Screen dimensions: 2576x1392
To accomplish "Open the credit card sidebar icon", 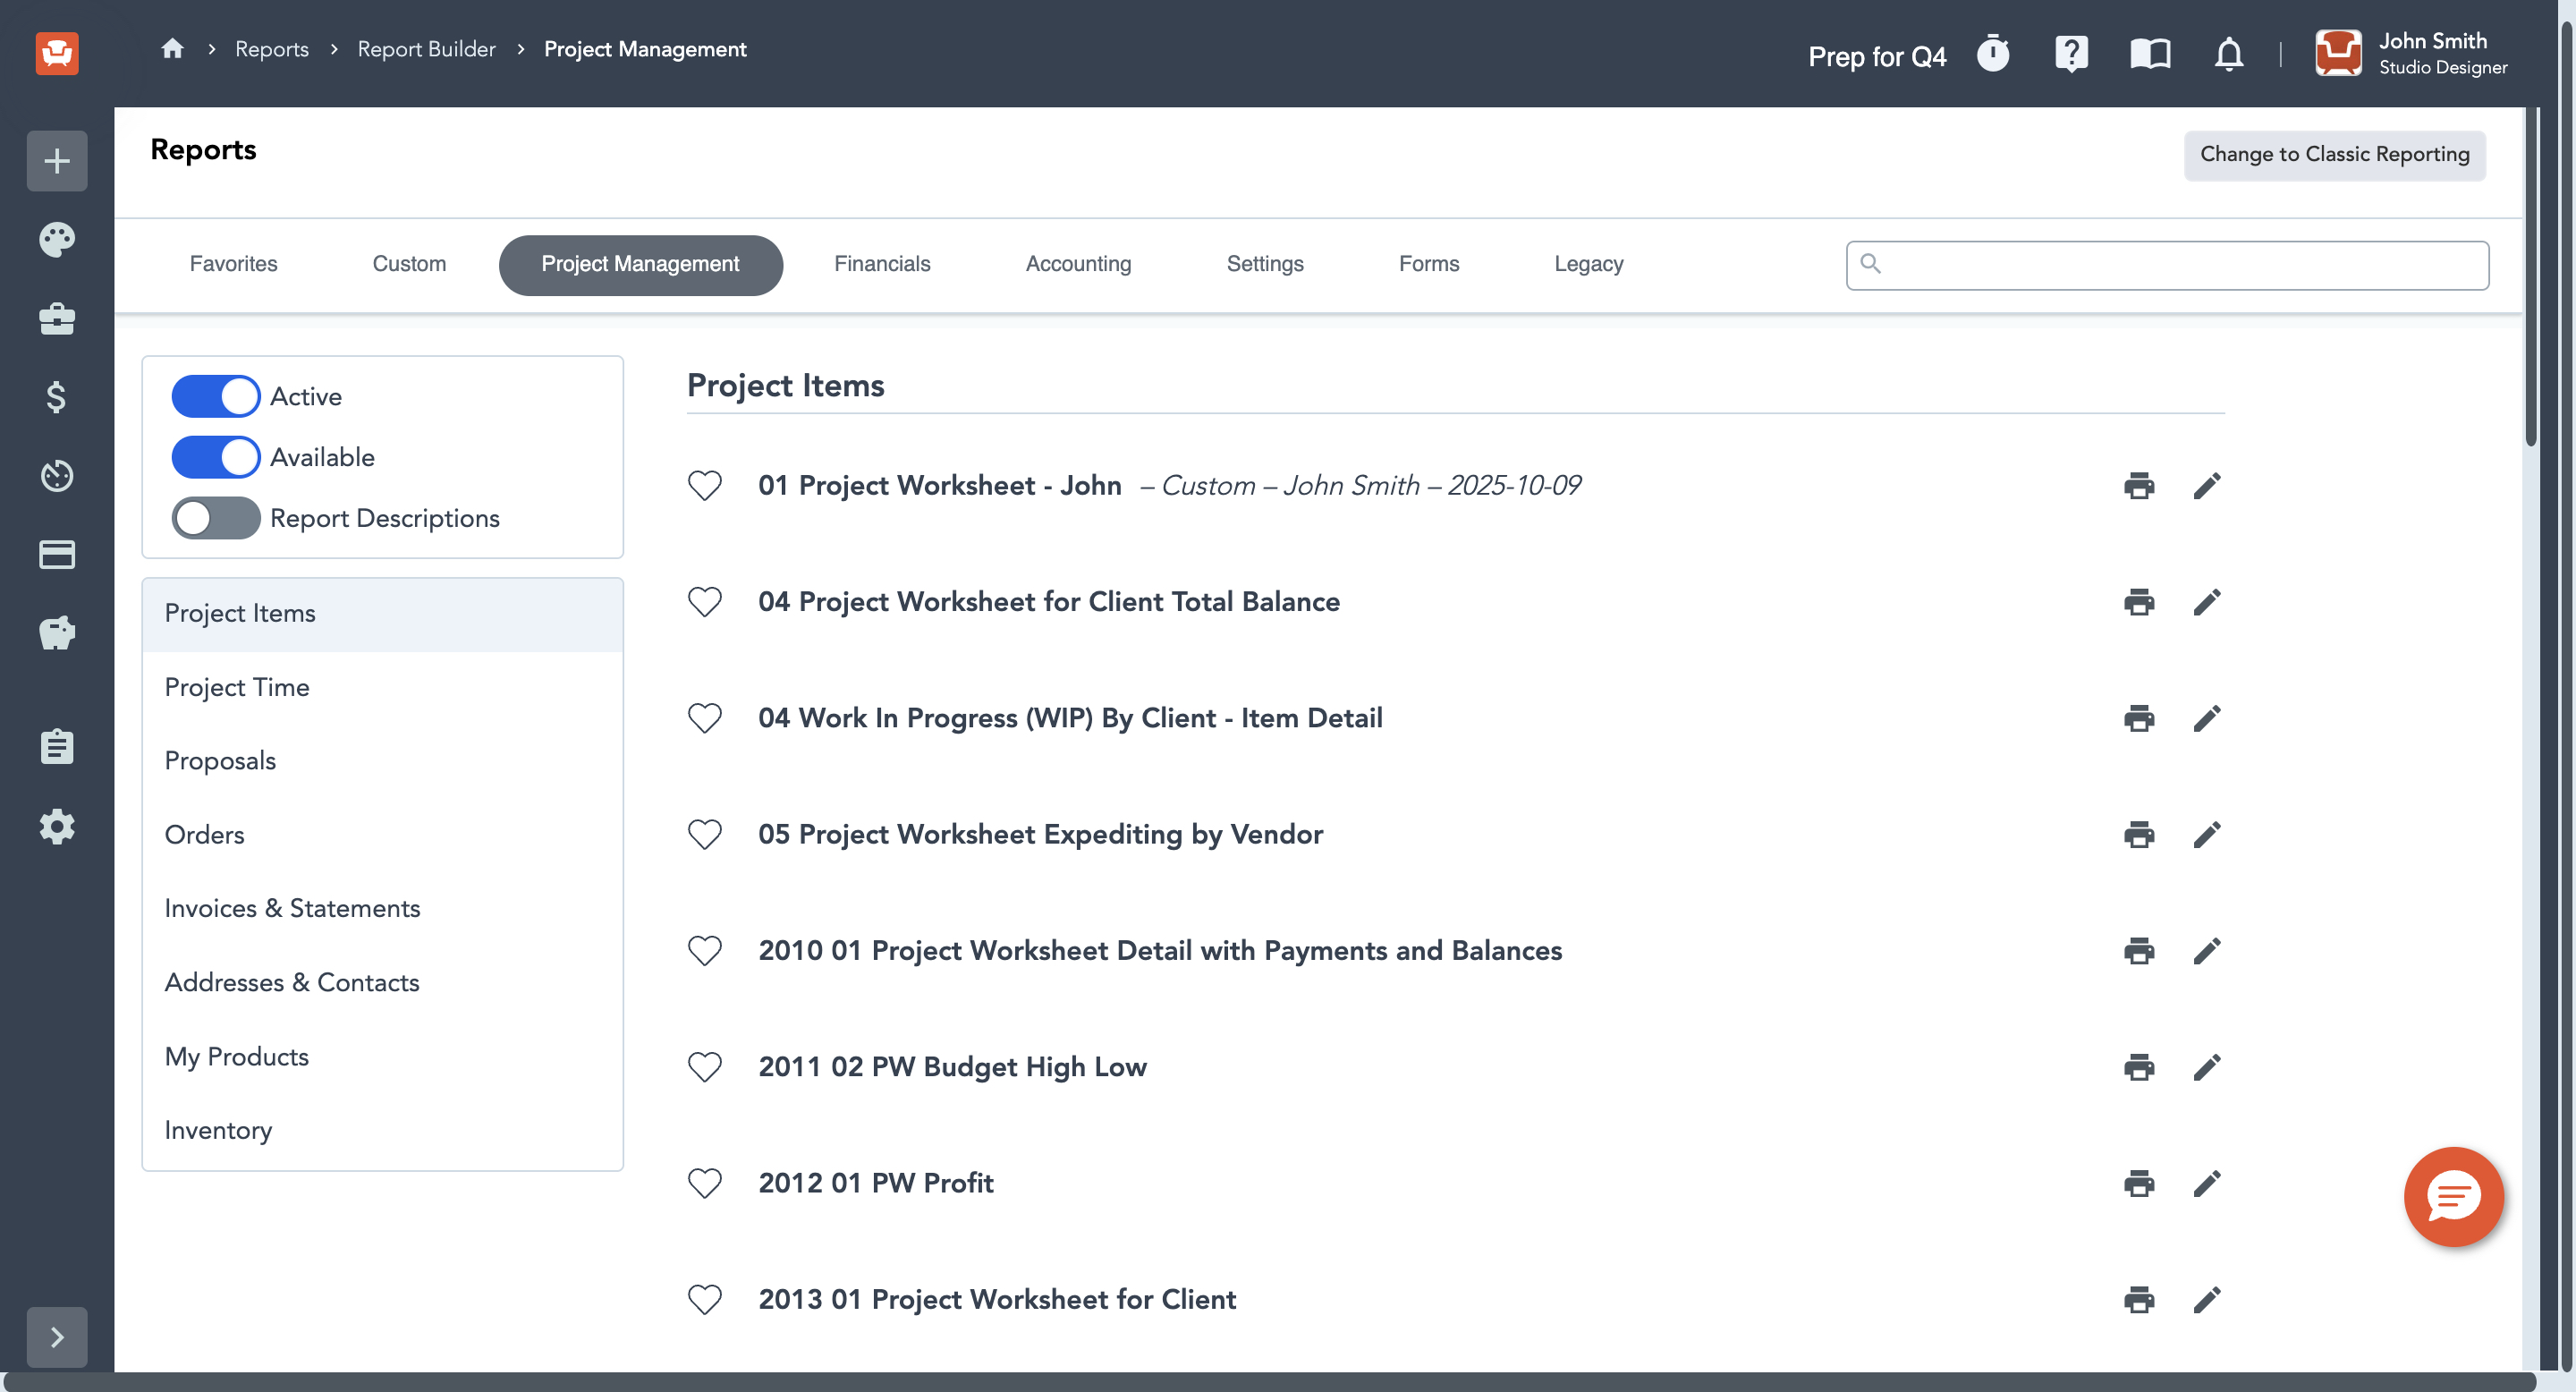I will [x=57, y=554].
